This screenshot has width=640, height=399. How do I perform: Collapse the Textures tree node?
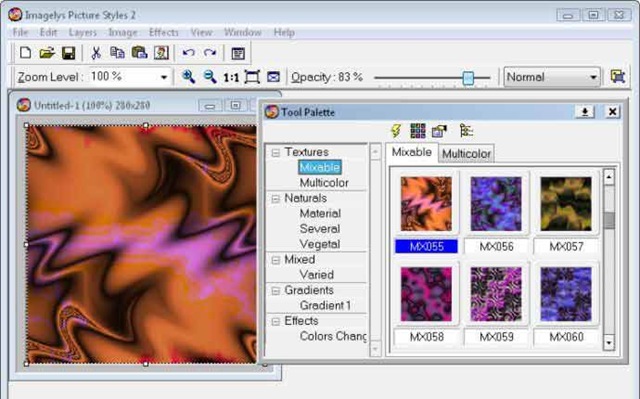(276, 153)
